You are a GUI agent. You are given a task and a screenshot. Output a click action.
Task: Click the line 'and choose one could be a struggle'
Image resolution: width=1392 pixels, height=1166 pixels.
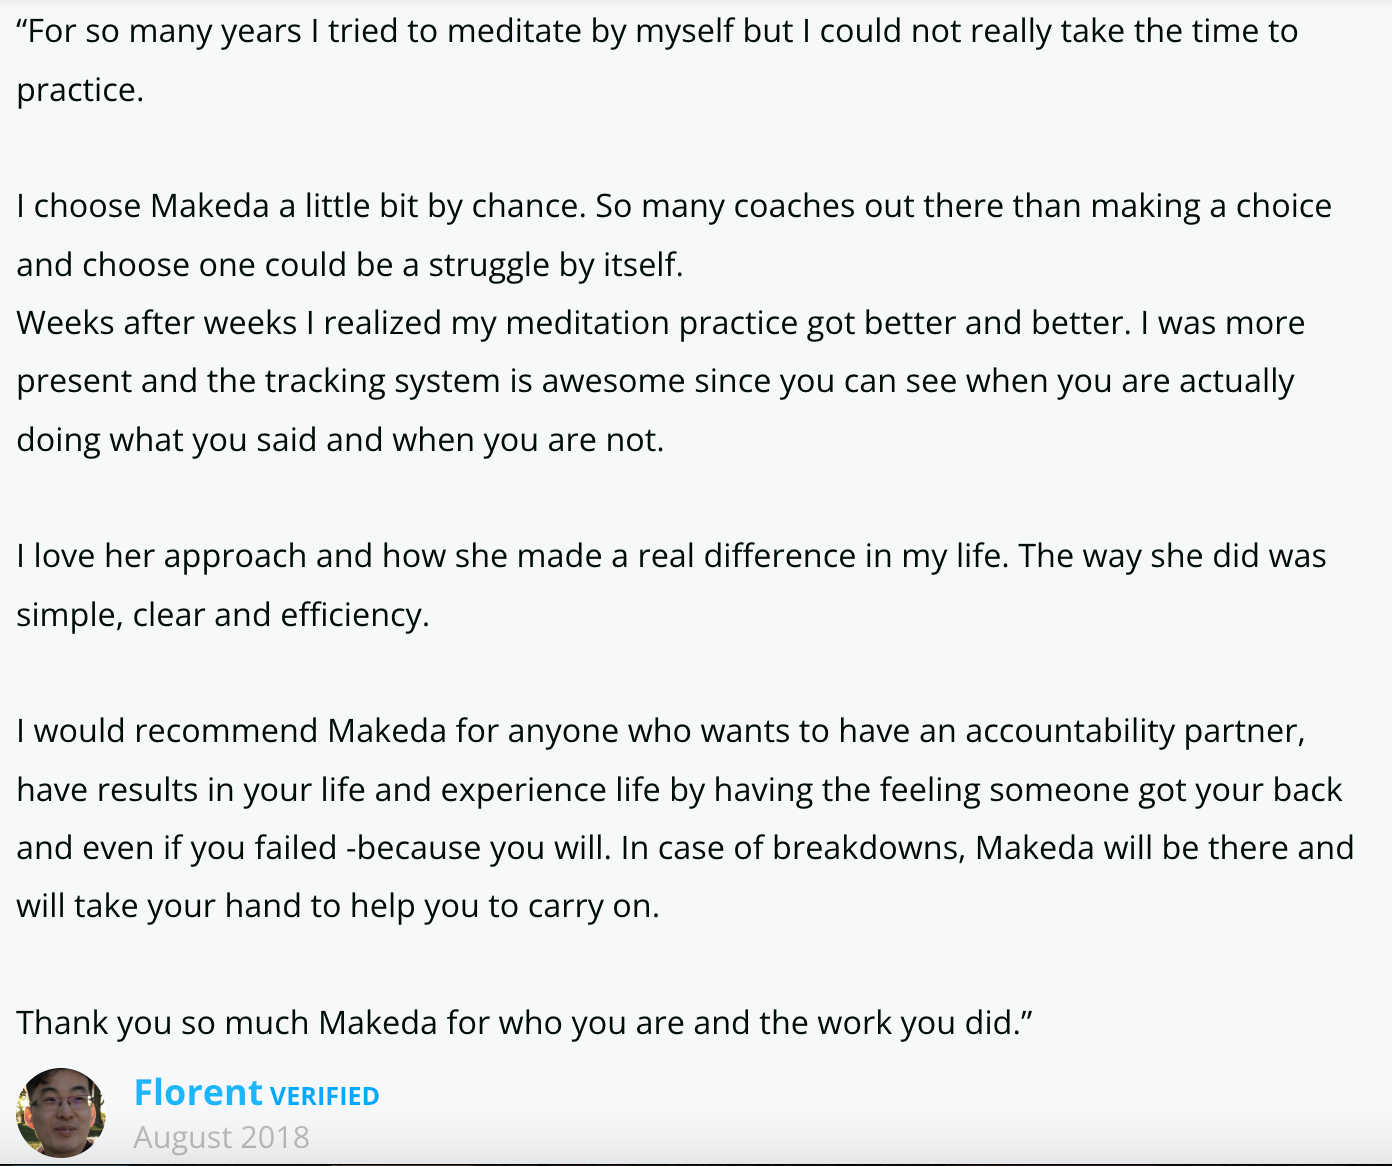pyautogui.click(x=350, y=265)
